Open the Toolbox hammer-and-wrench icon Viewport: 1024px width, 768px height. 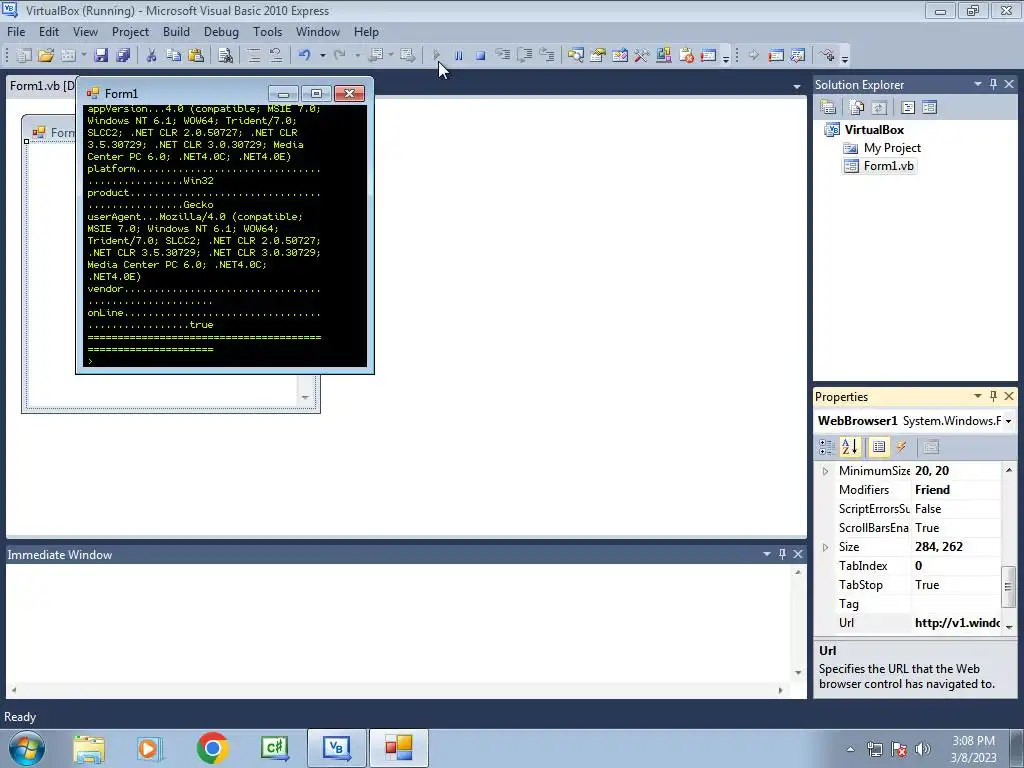tap(642, 56)
